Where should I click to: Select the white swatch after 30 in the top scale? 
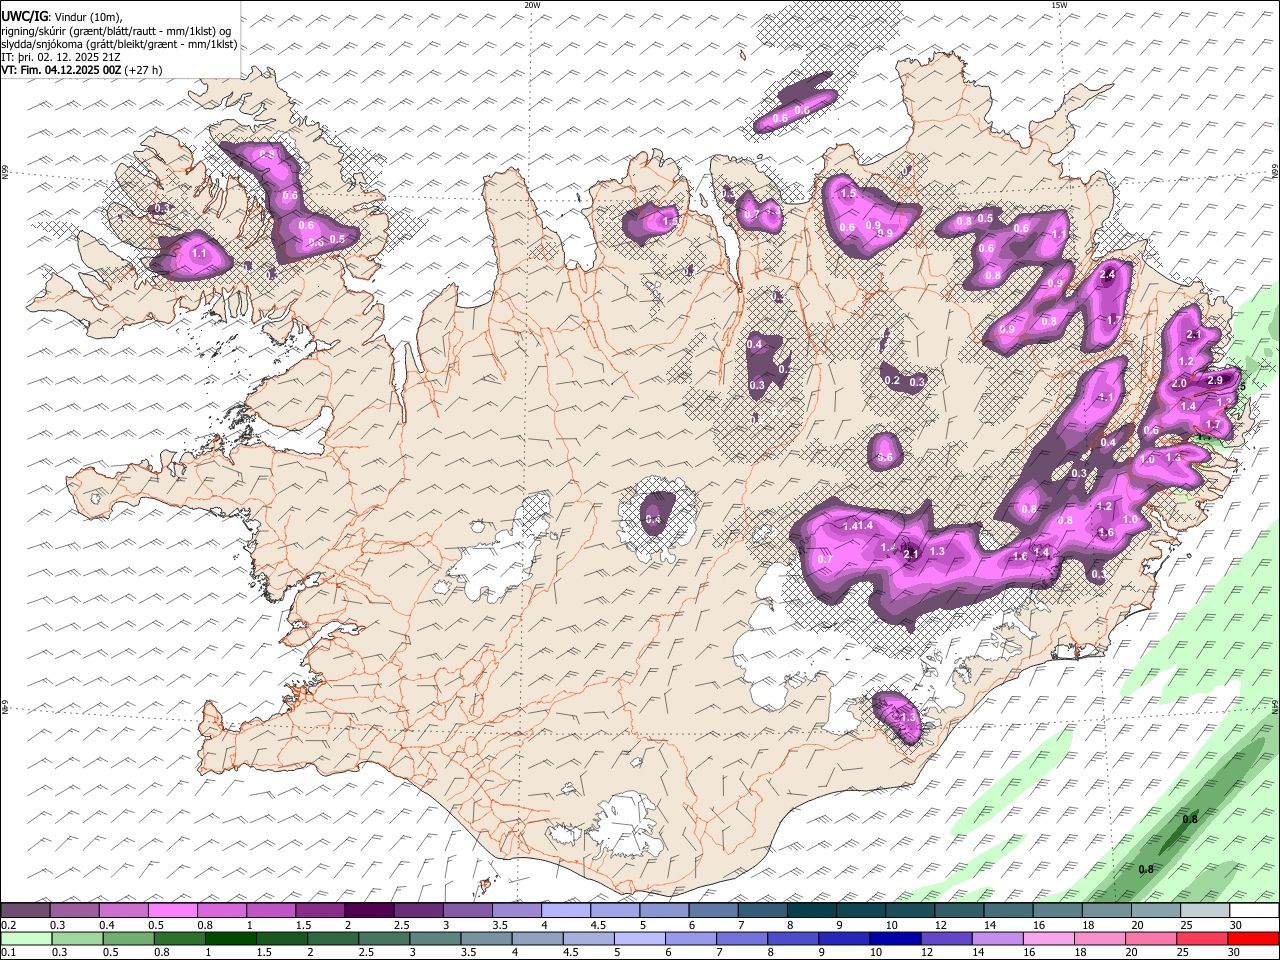coord(1255,910)
